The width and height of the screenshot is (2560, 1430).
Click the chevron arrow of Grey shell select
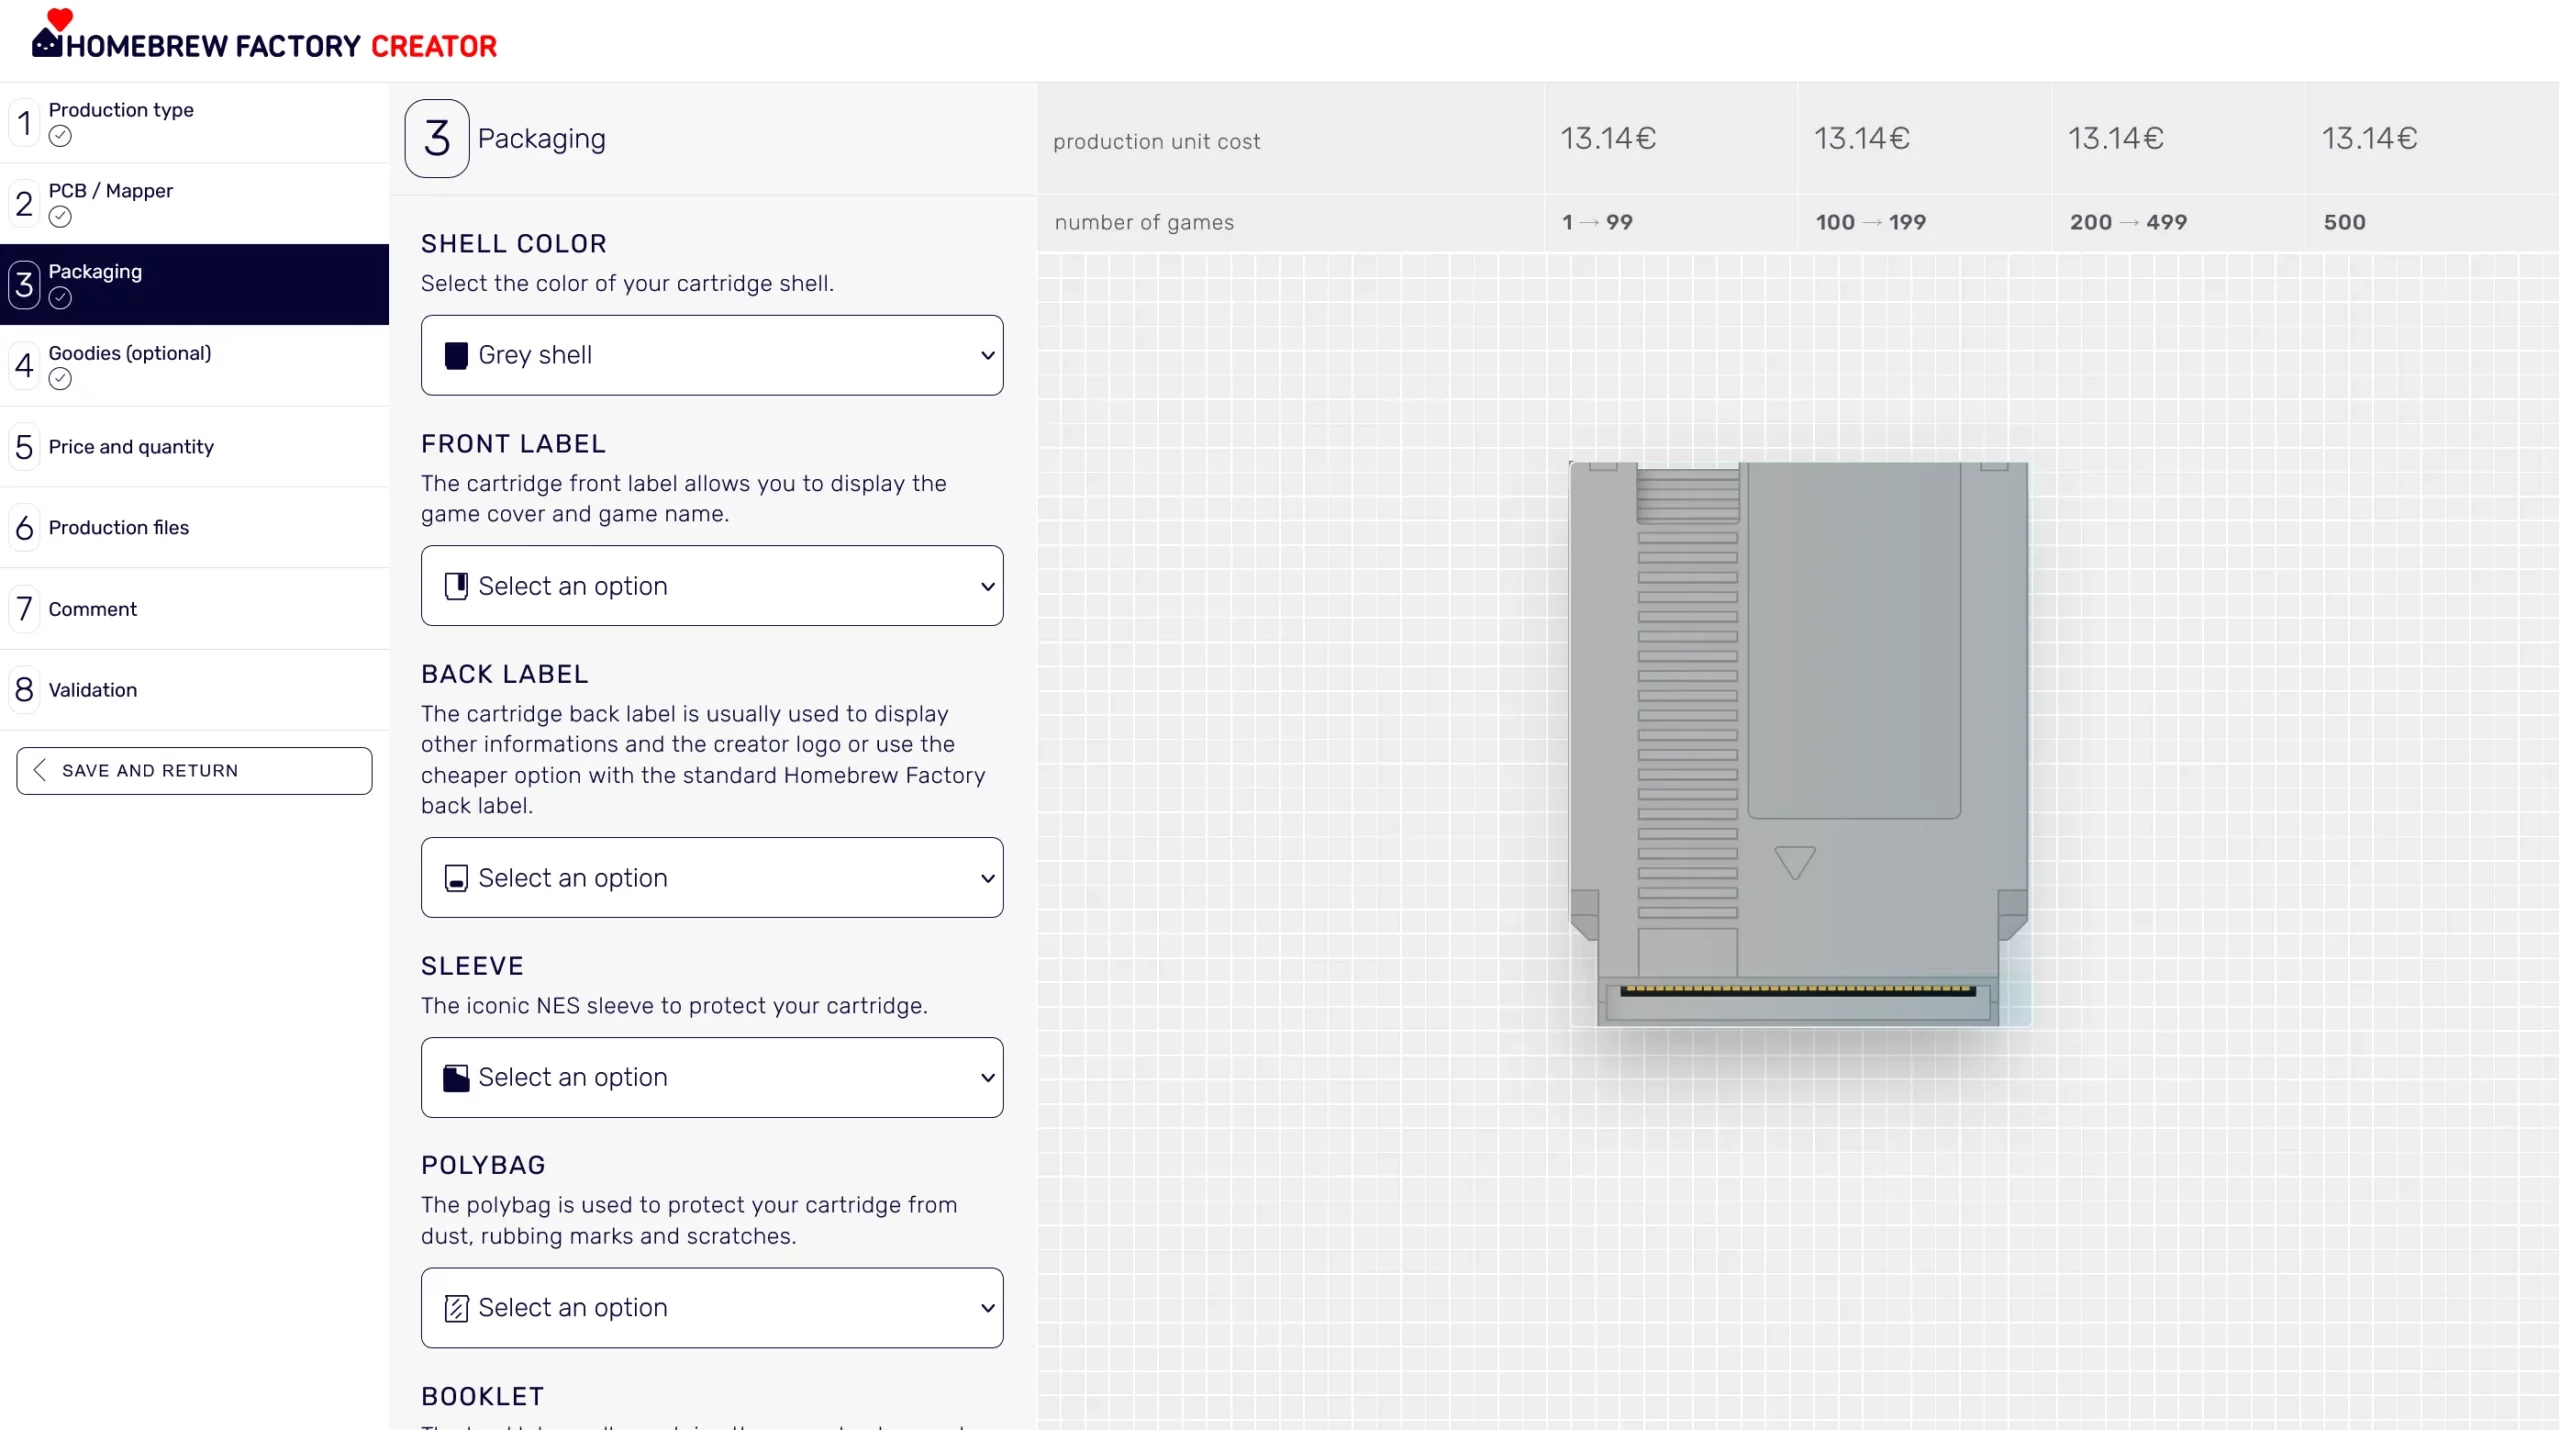click(987, 355)
